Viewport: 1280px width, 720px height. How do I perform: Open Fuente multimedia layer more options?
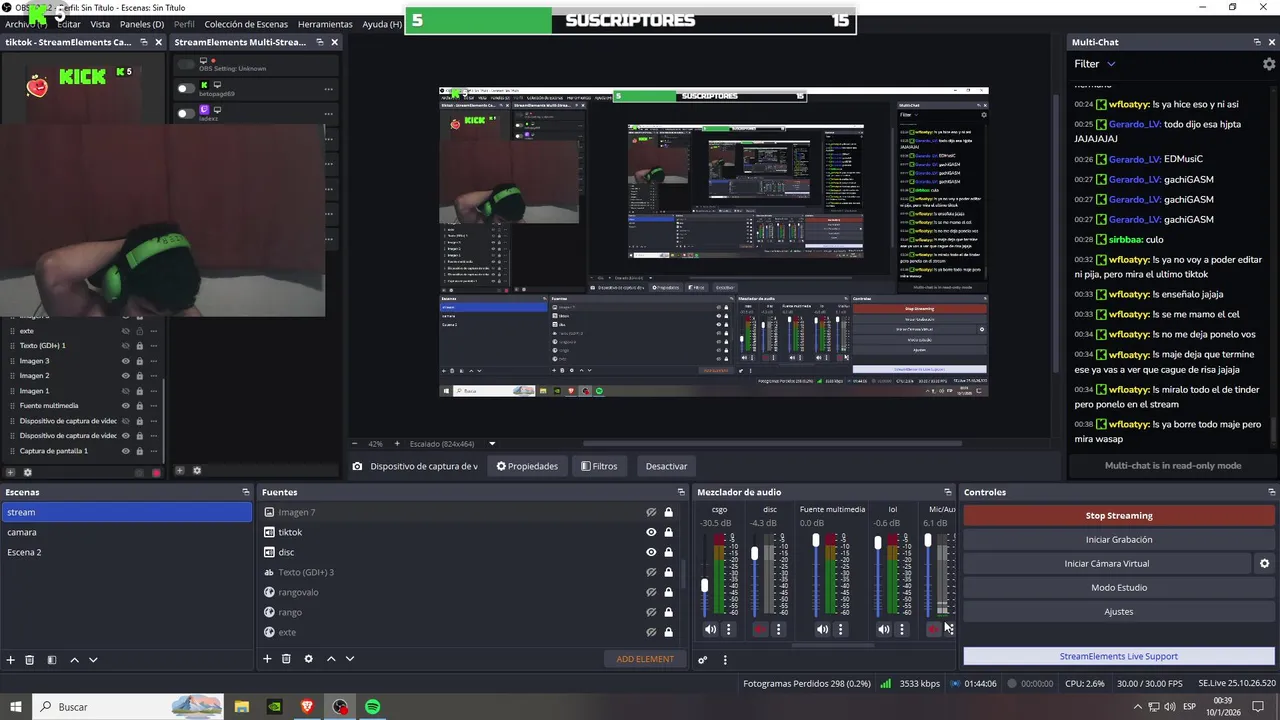[x=154, y=406]
